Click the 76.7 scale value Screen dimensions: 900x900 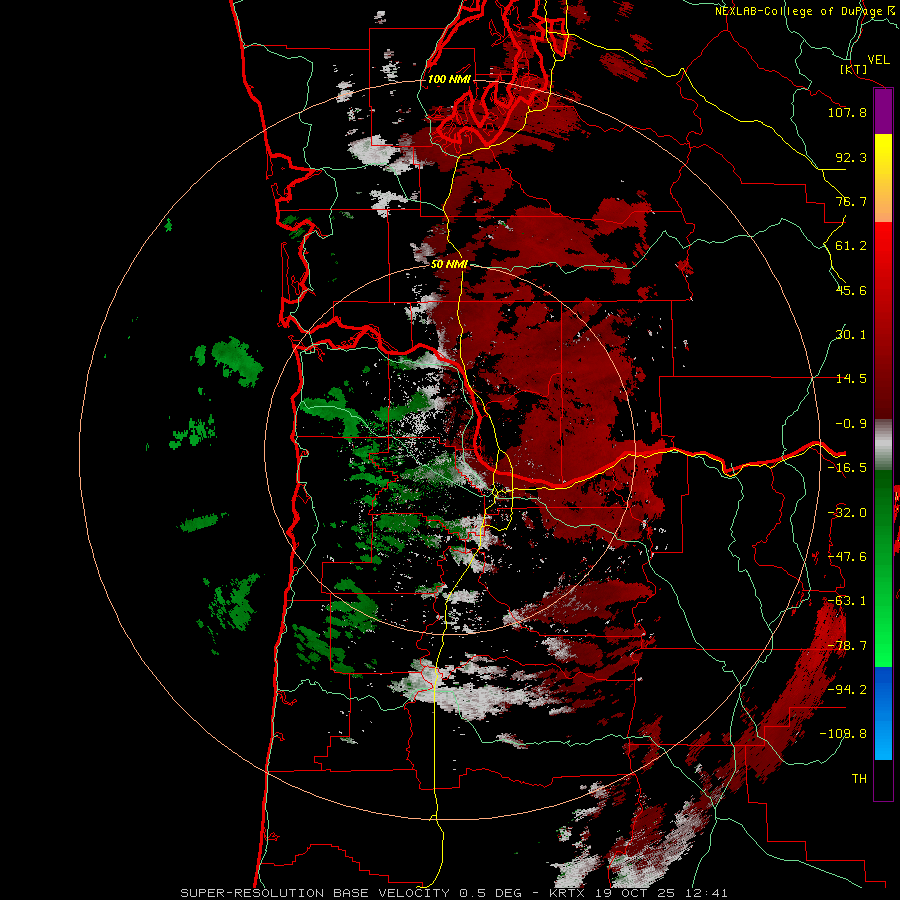[x=851, y=201]
